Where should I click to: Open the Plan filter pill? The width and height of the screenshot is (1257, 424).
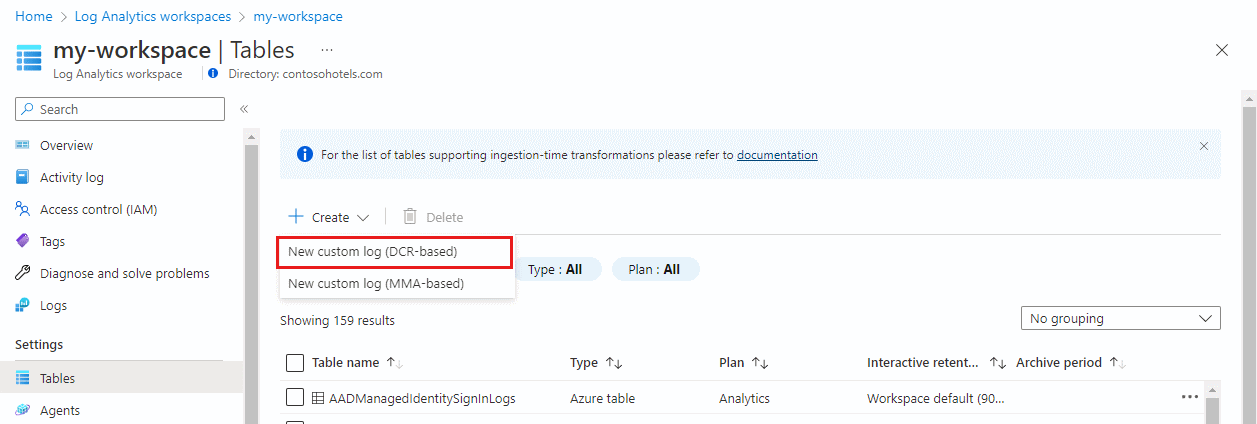coord(655,269)
